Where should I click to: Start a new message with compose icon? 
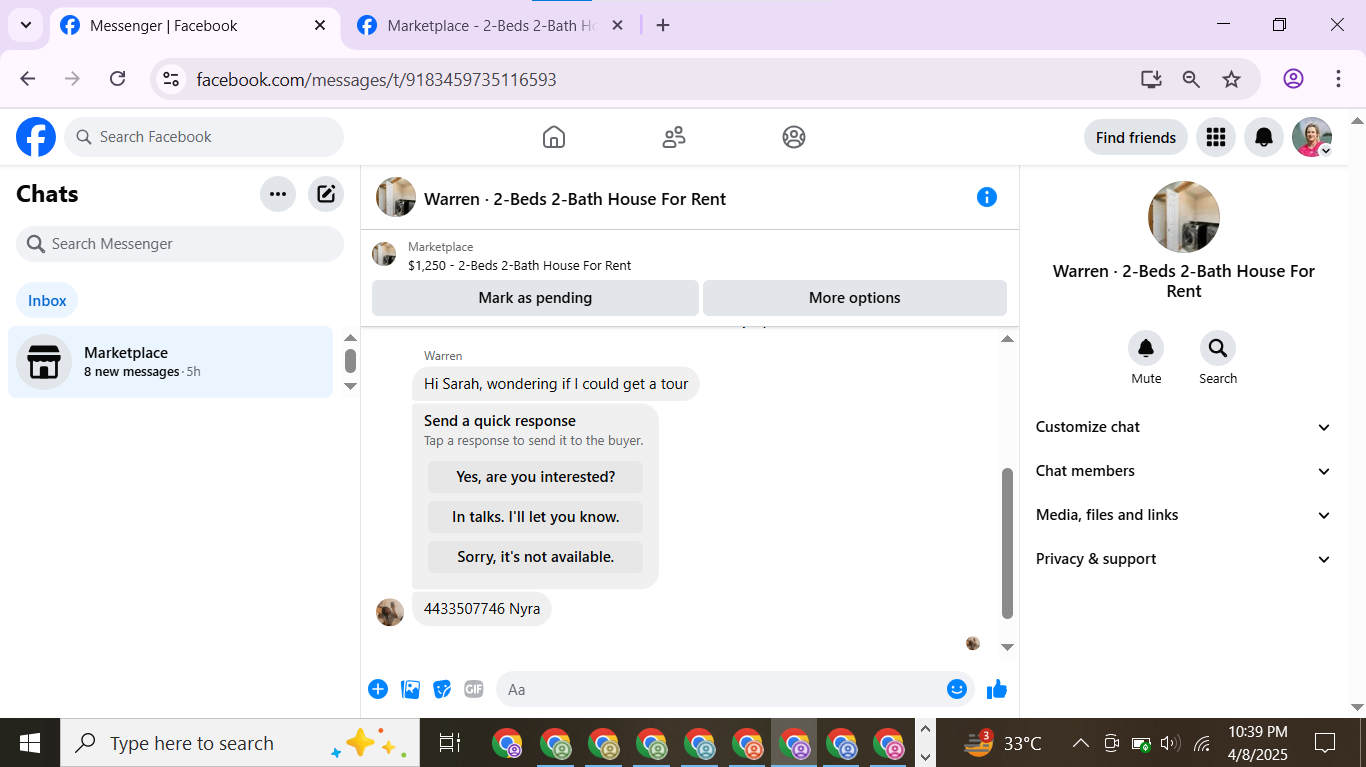326,194
